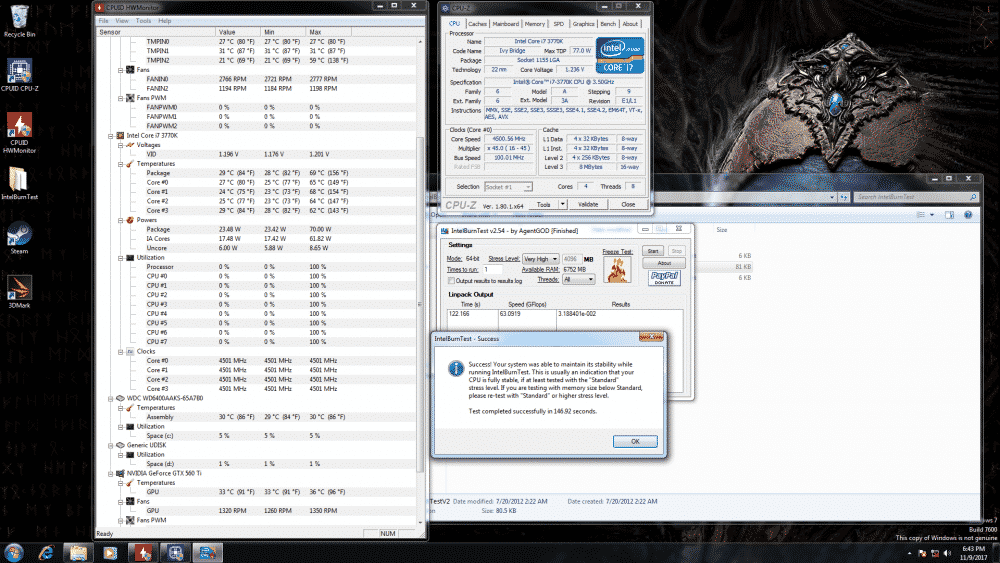Open the IntelBurnTest desktop folder
The image size is (1000, 563).
[19, 184]
